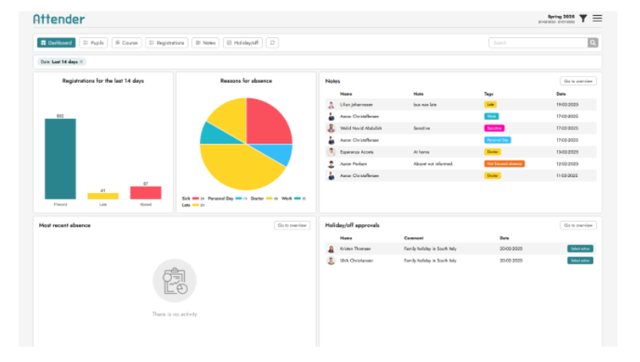This screenshot has height=362, width=640.
Task: Go to overview in Most recent absence
Action: click(292, 225)
